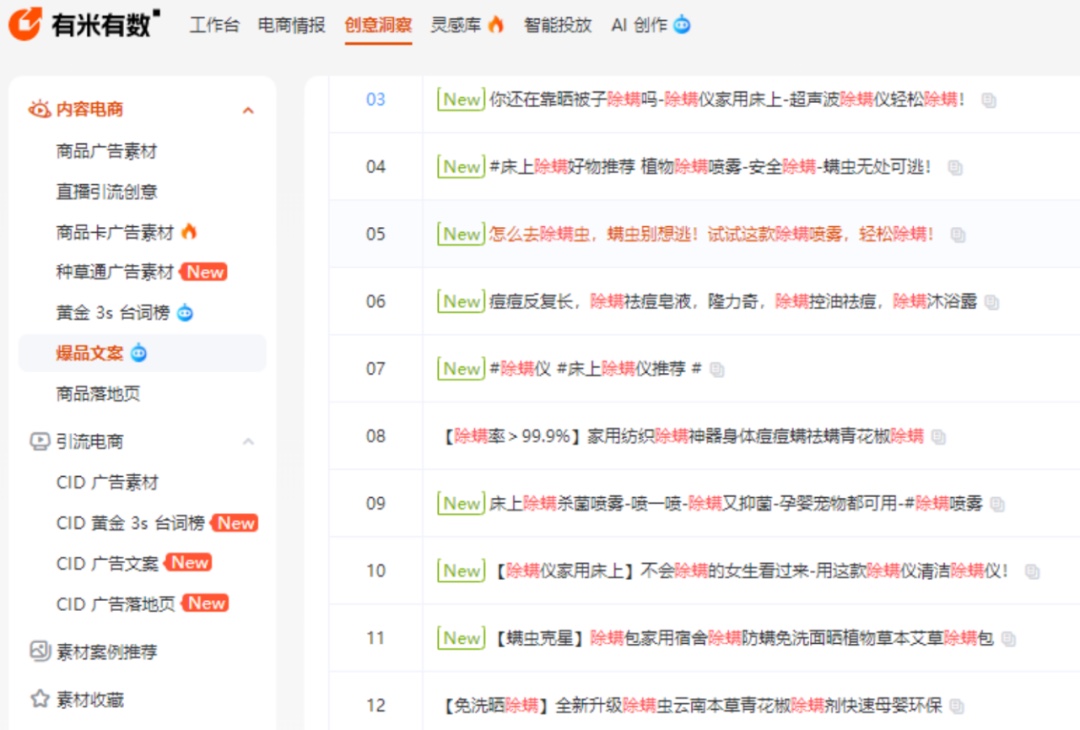Open copy titled 怎么去除螨虫

click(712, 234)
